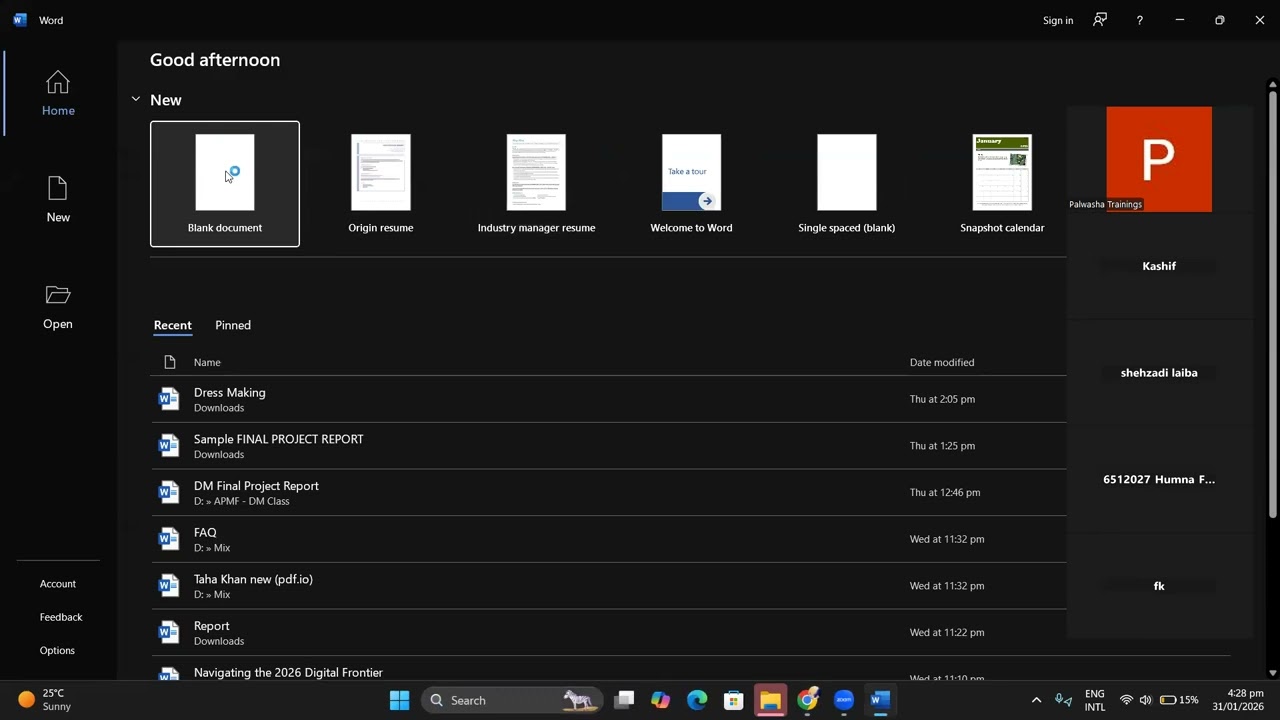This screenshot has width=1280, height=720.
Task: Open the Wi-Fi network tray icon
Action: coord(1126,700)
